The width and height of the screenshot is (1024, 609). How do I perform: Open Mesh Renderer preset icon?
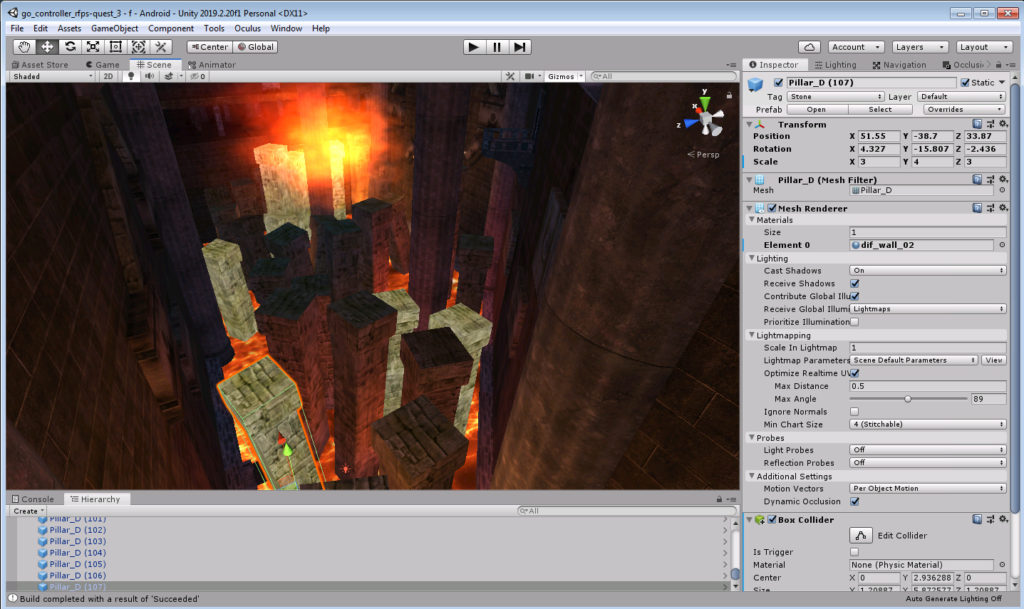pyautogui.click(x=991, y=208)
